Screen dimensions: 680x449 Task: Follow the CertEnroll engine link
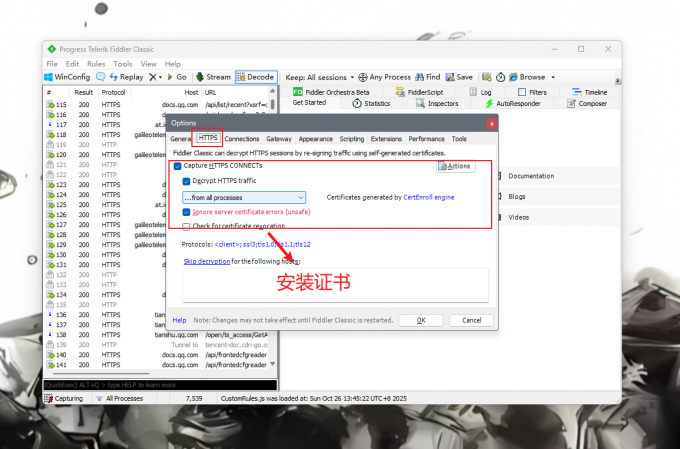coord(428,198)
